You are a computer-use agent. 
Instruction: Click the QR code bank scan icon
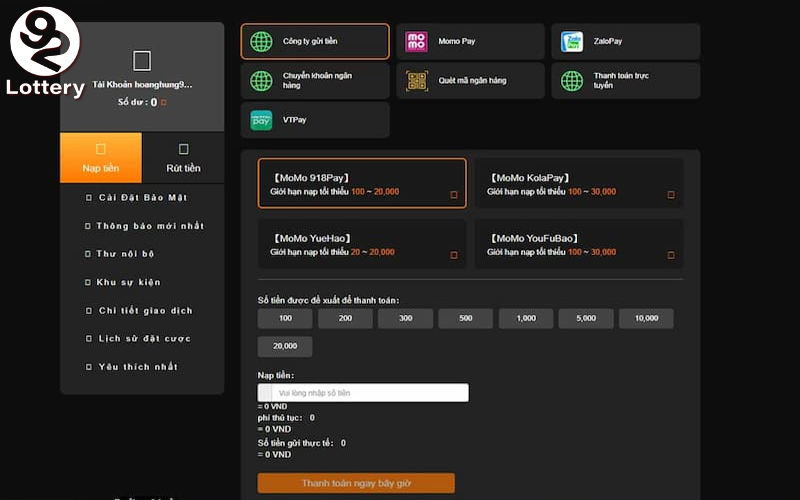416,81
